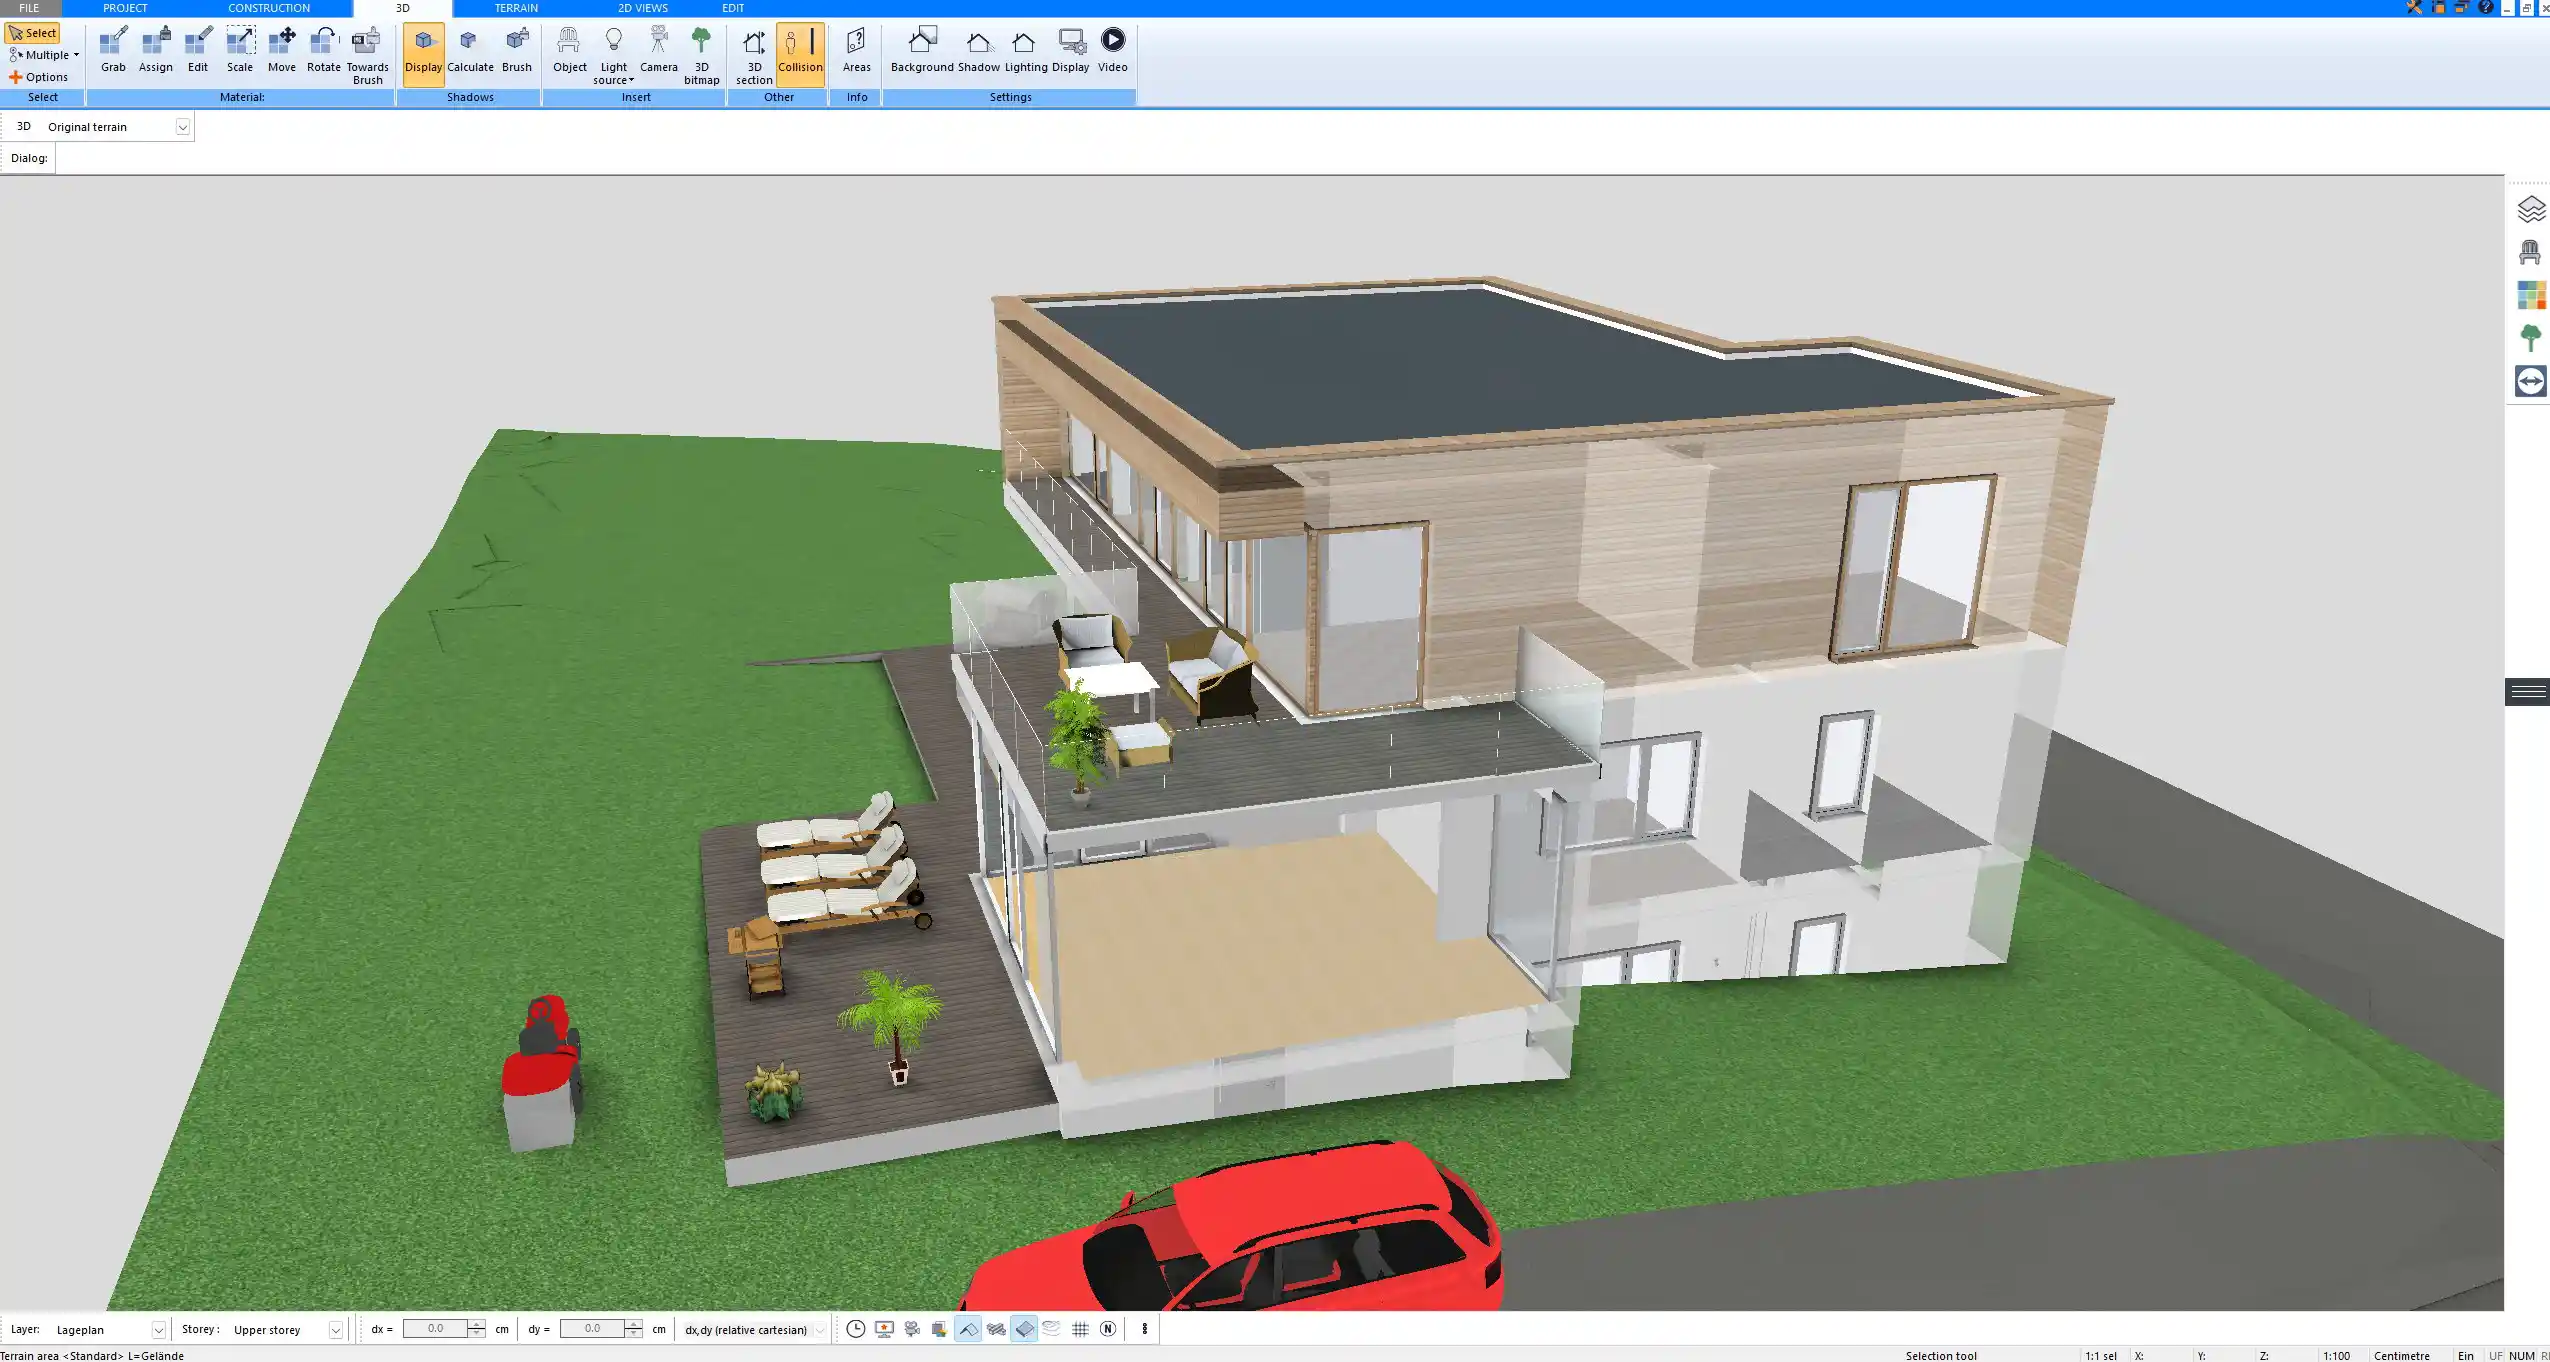Select the Scale material tool

coord(239,47)
